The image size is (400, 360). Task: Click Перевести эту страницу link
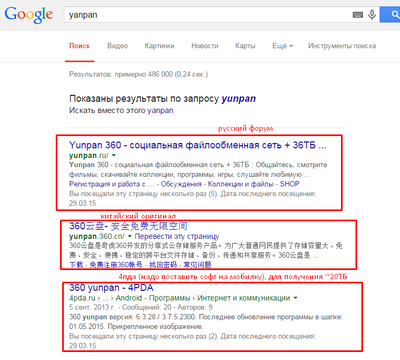point(177,237)
